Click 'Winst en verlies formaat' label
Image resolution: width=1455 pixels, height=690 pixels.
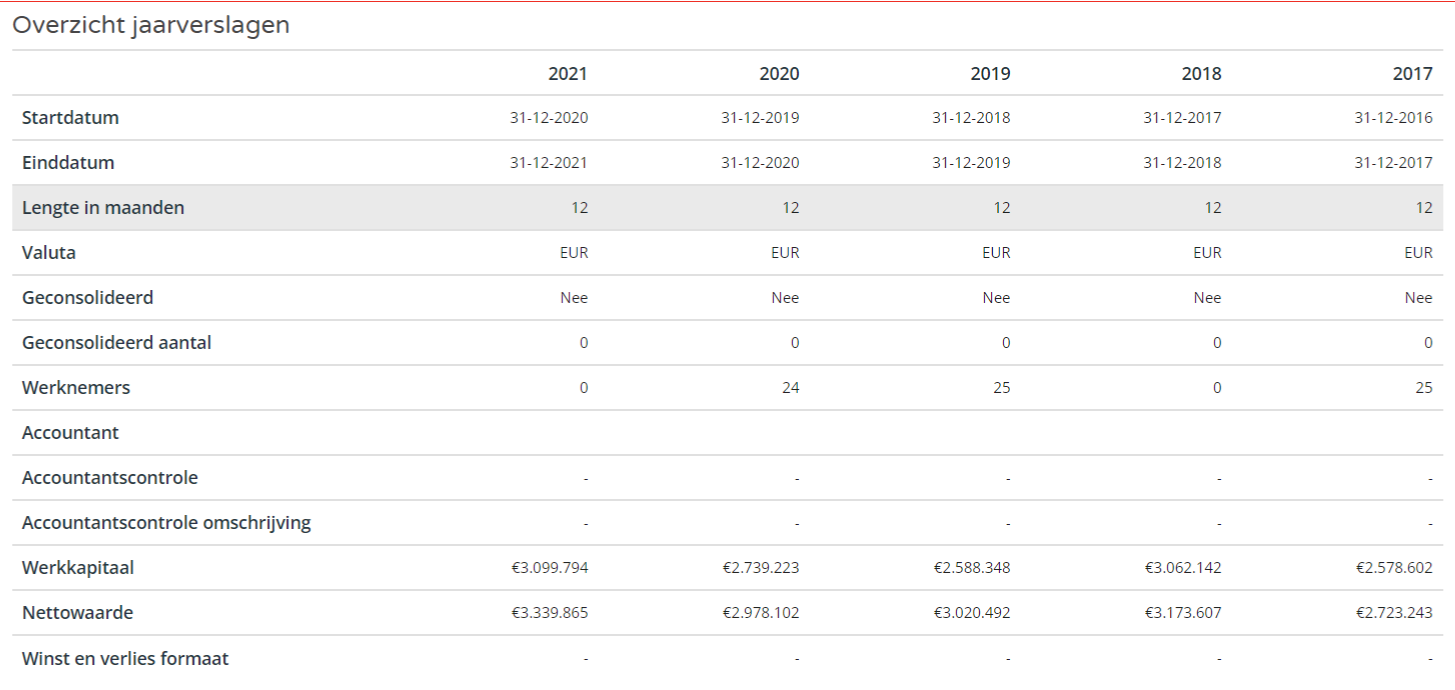[125, 658]
